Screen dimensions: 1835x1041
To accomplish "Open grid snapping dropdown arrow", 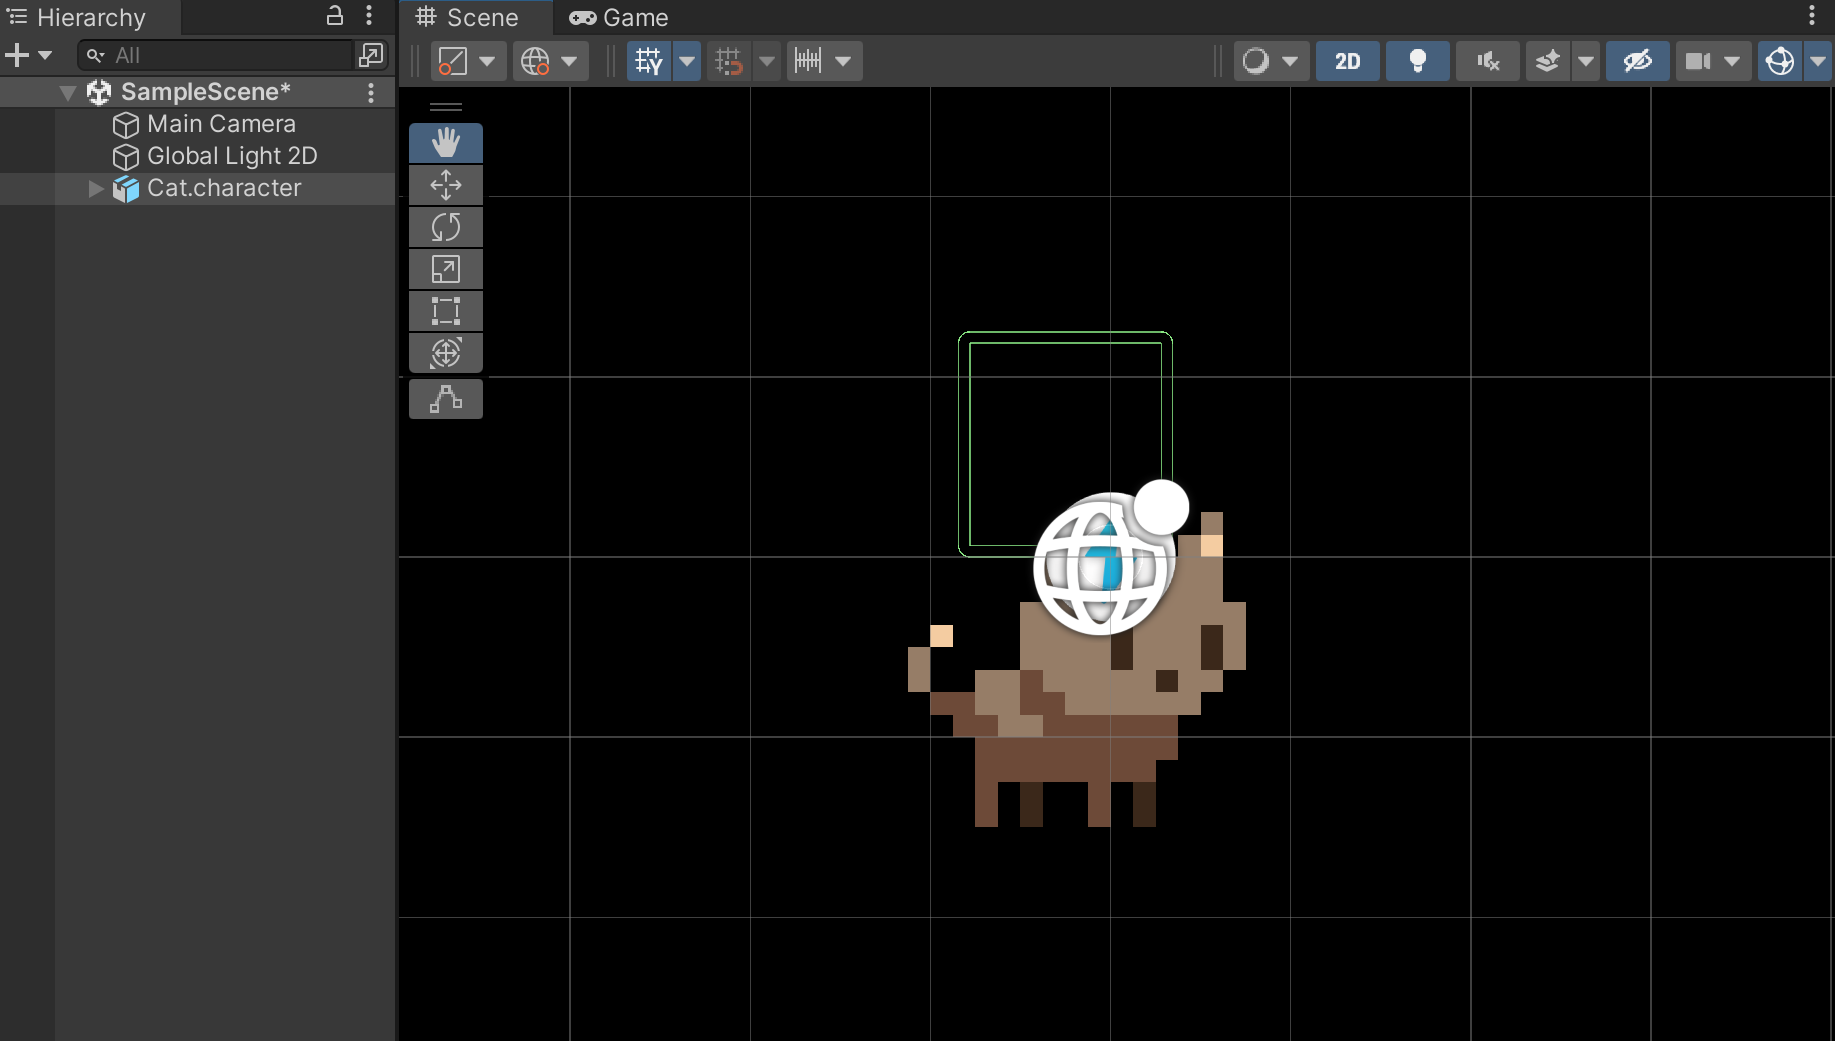I will tap(767, 61).
